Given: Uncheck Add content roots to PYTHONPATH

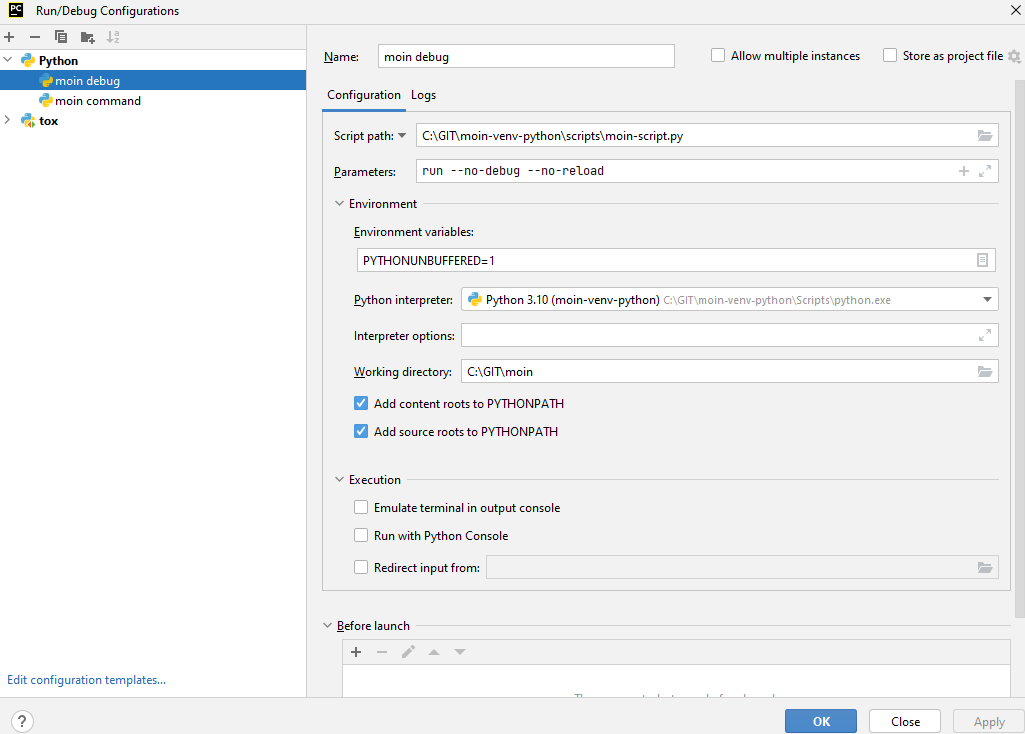Looking at the screenshot, I should (361, 403).
